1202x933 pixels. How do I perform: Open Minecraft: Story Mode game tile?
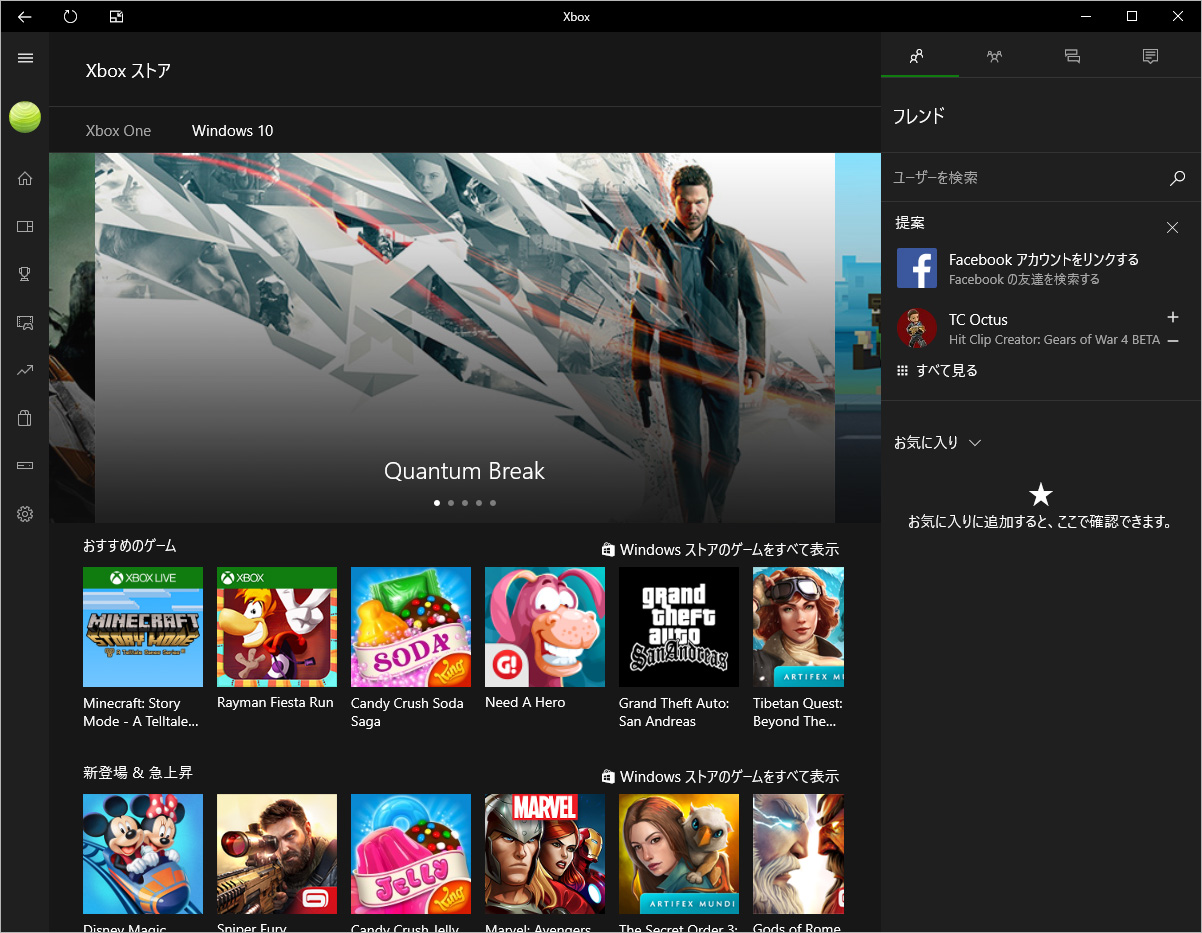[x=143, y=648]
